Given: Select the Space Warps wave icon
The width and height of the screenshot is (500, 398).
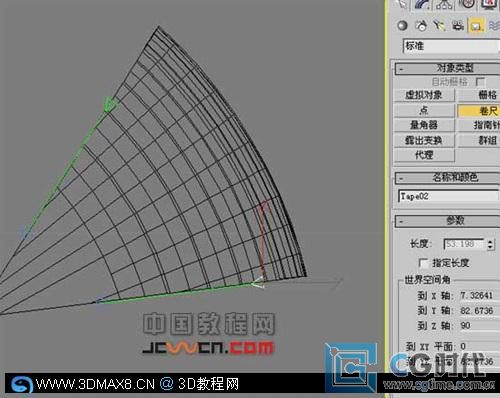Looking at the screenshot, I should coord(494,26).
